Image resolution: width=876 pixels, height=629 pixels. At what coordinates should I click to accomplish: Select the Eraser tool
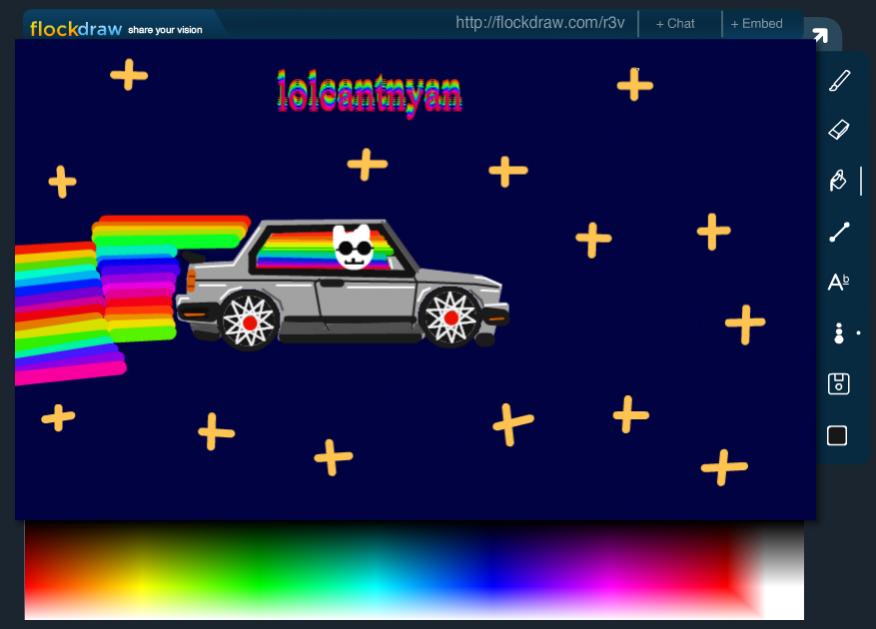click(x=839, y=129)
